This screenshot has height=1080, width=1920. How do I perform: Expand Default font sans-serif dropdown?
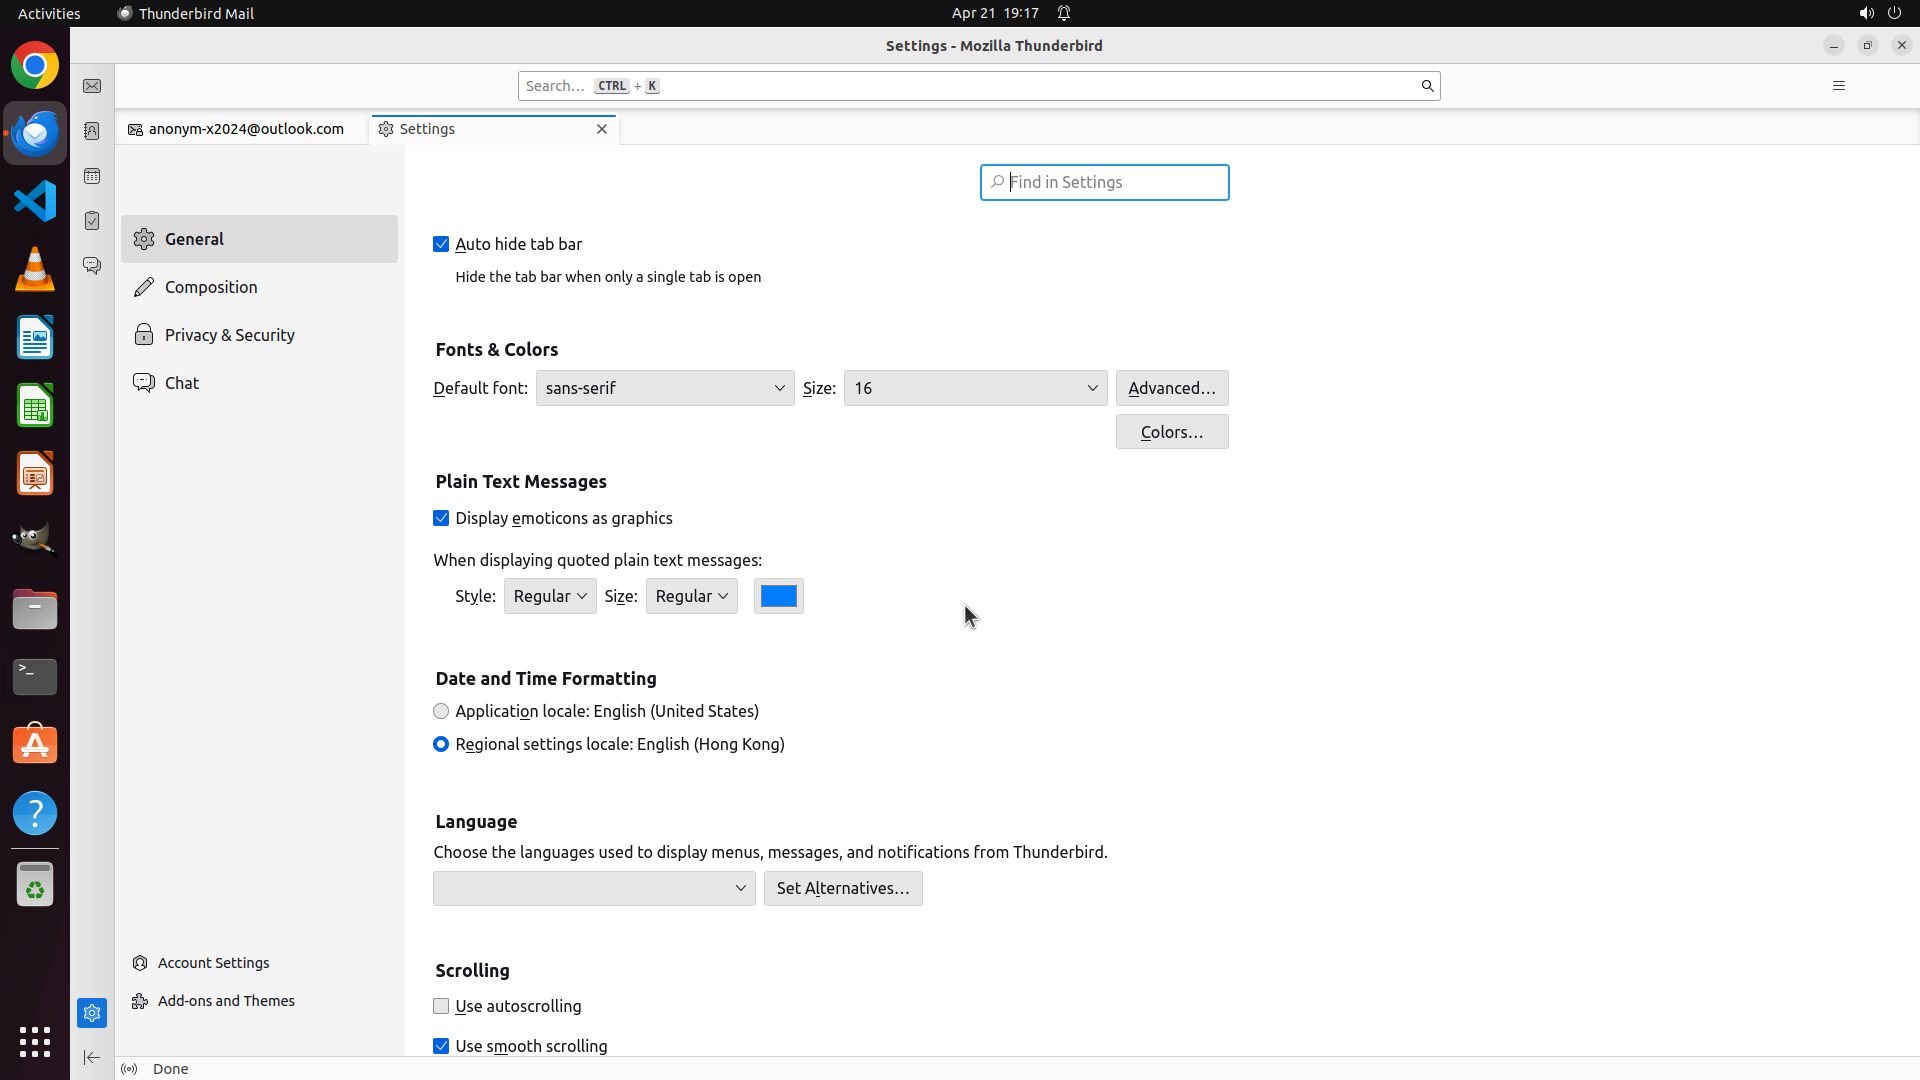[665, 388]
